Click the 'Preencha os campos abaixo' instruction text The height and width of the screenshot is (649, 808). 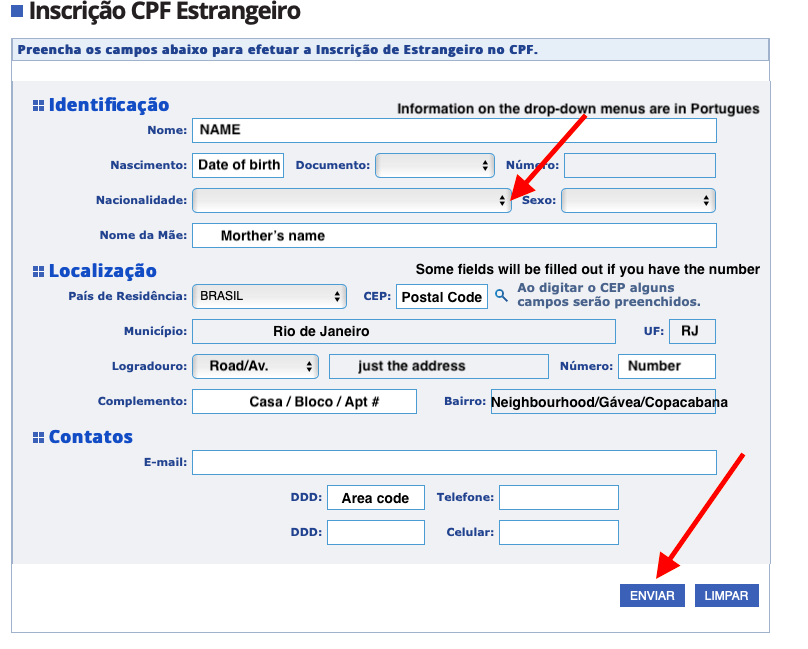click(277, 50)
